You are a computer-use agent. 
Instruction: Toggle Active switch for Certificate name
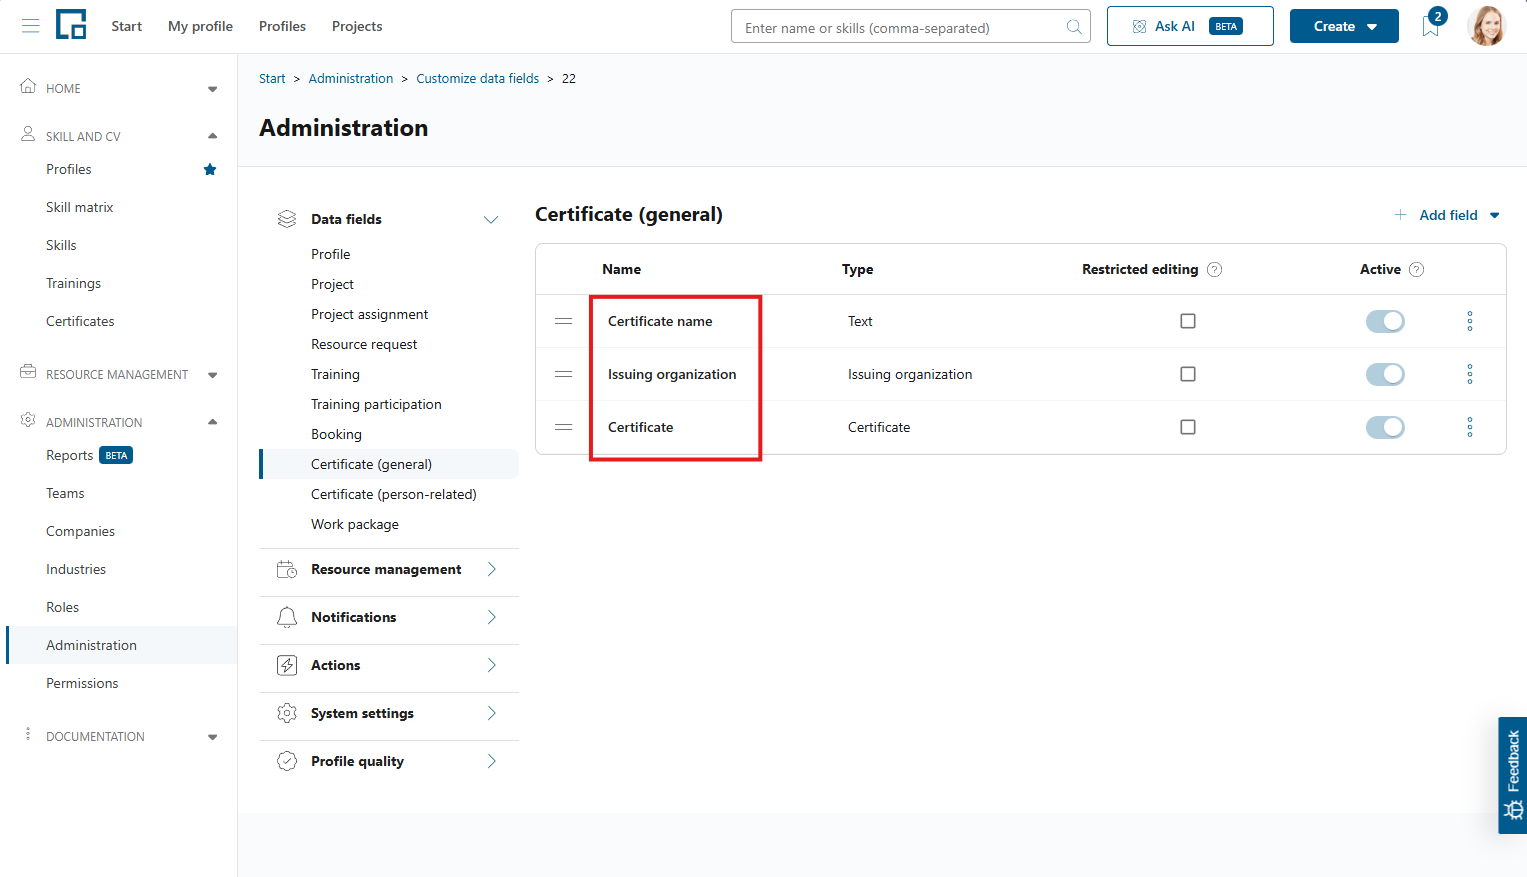coord(1385,321)
